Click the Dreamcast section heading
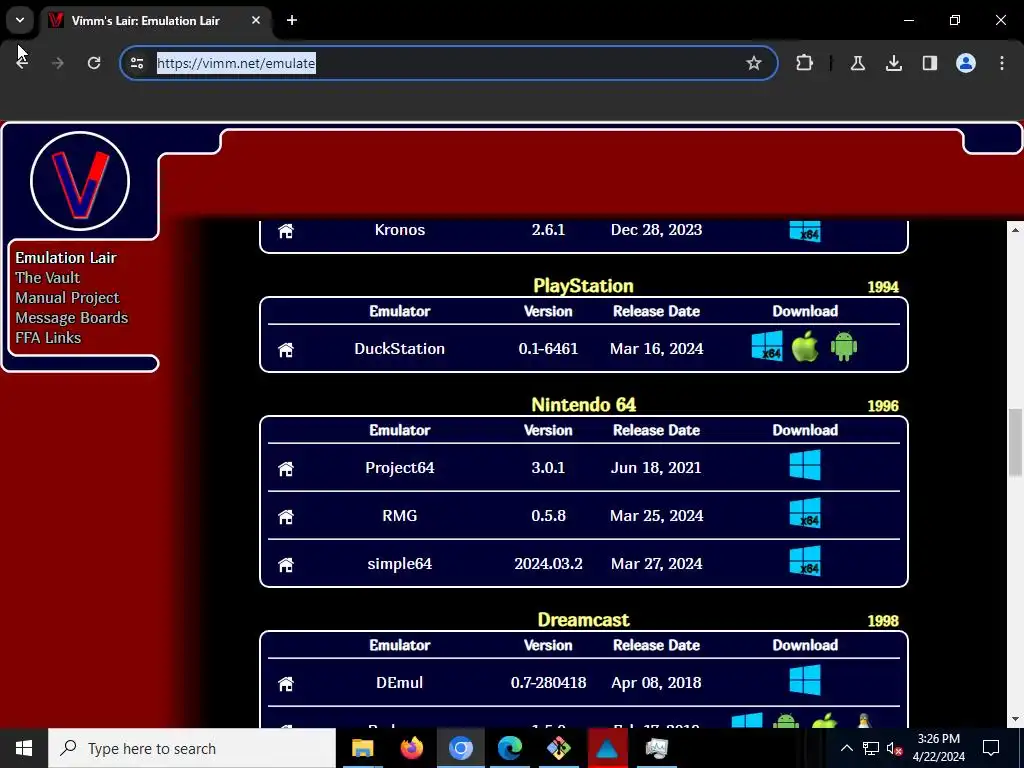Screen dimensions: 1024x768 click(x=583, y=620)
